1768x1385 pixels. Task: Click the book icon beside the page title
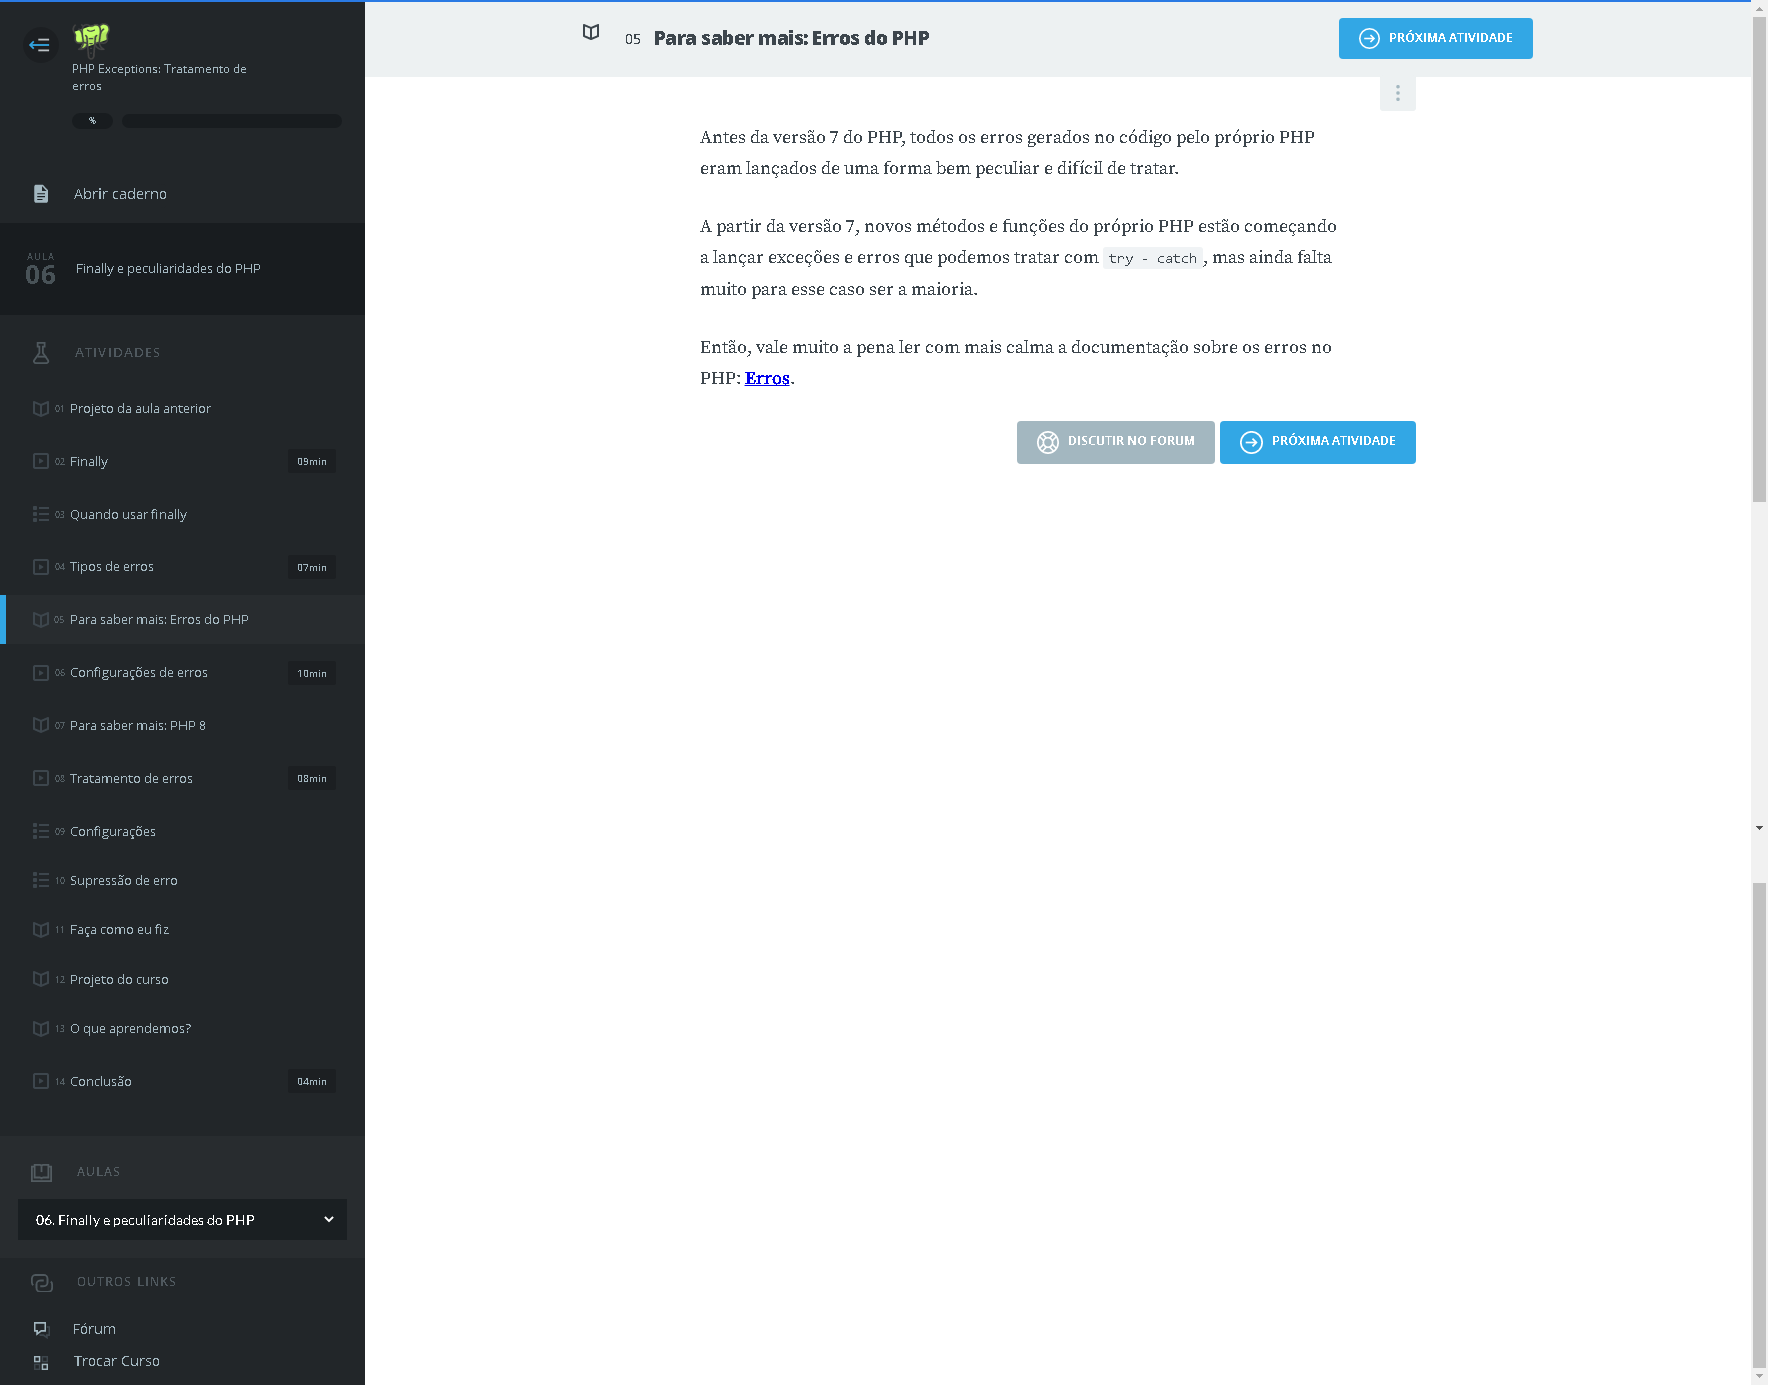click(x=591, y=33)
